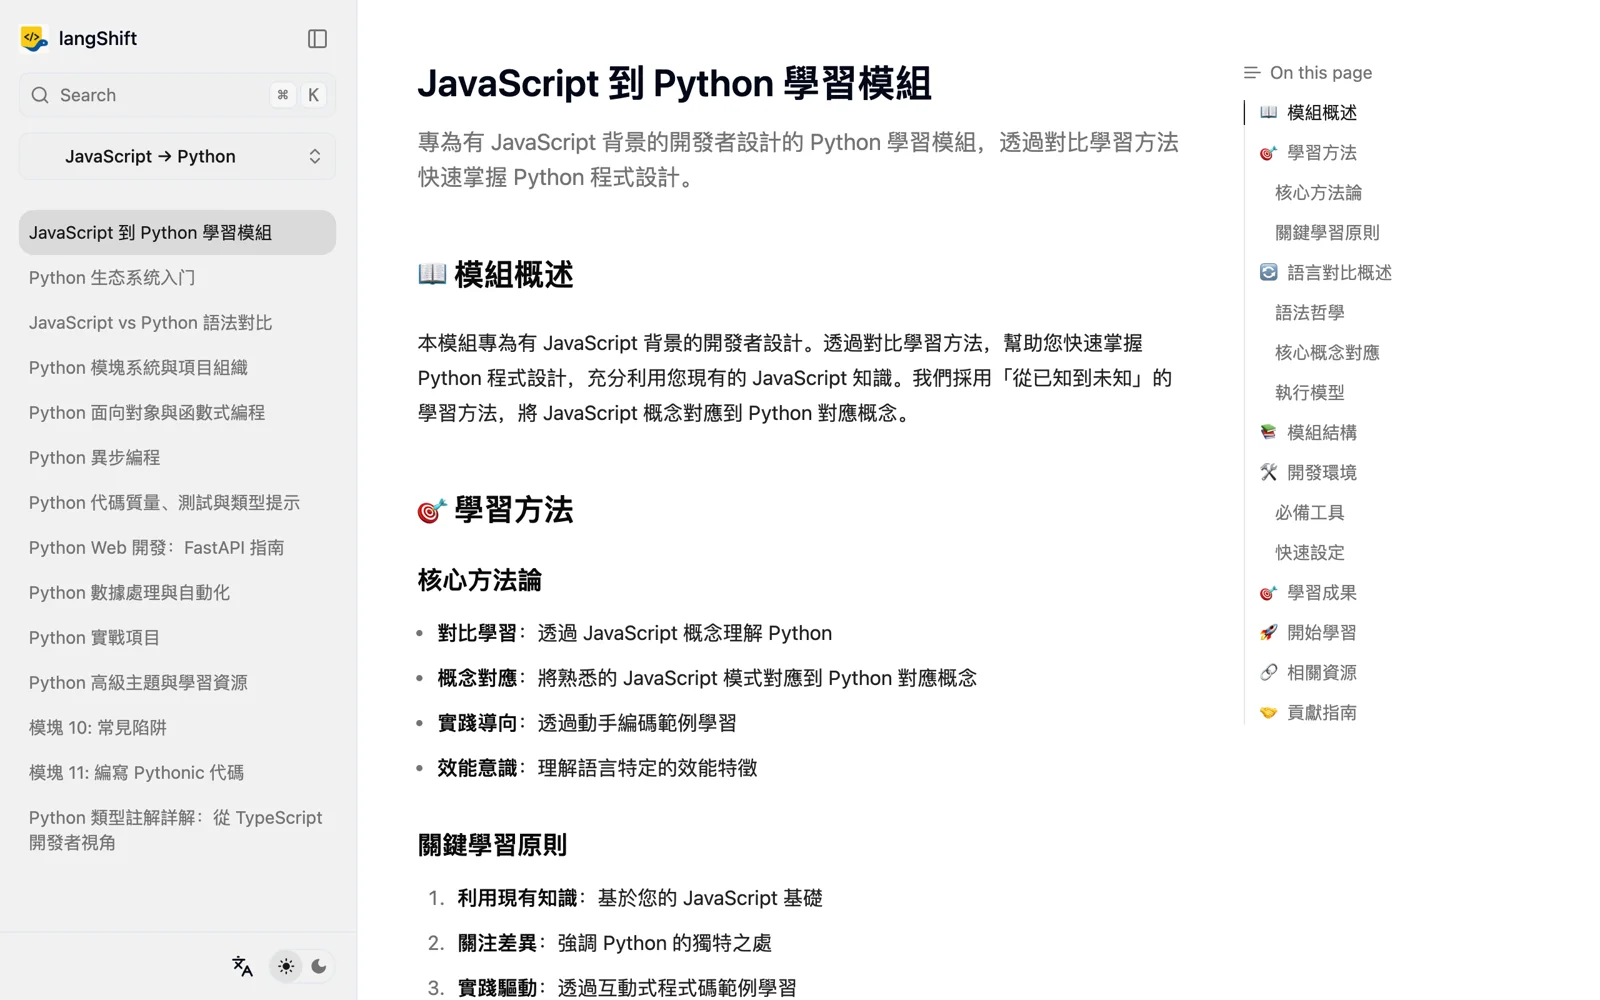1600x1000 pixels.
Task: Click the On this page list icon
Action: tap(1251, 73)
